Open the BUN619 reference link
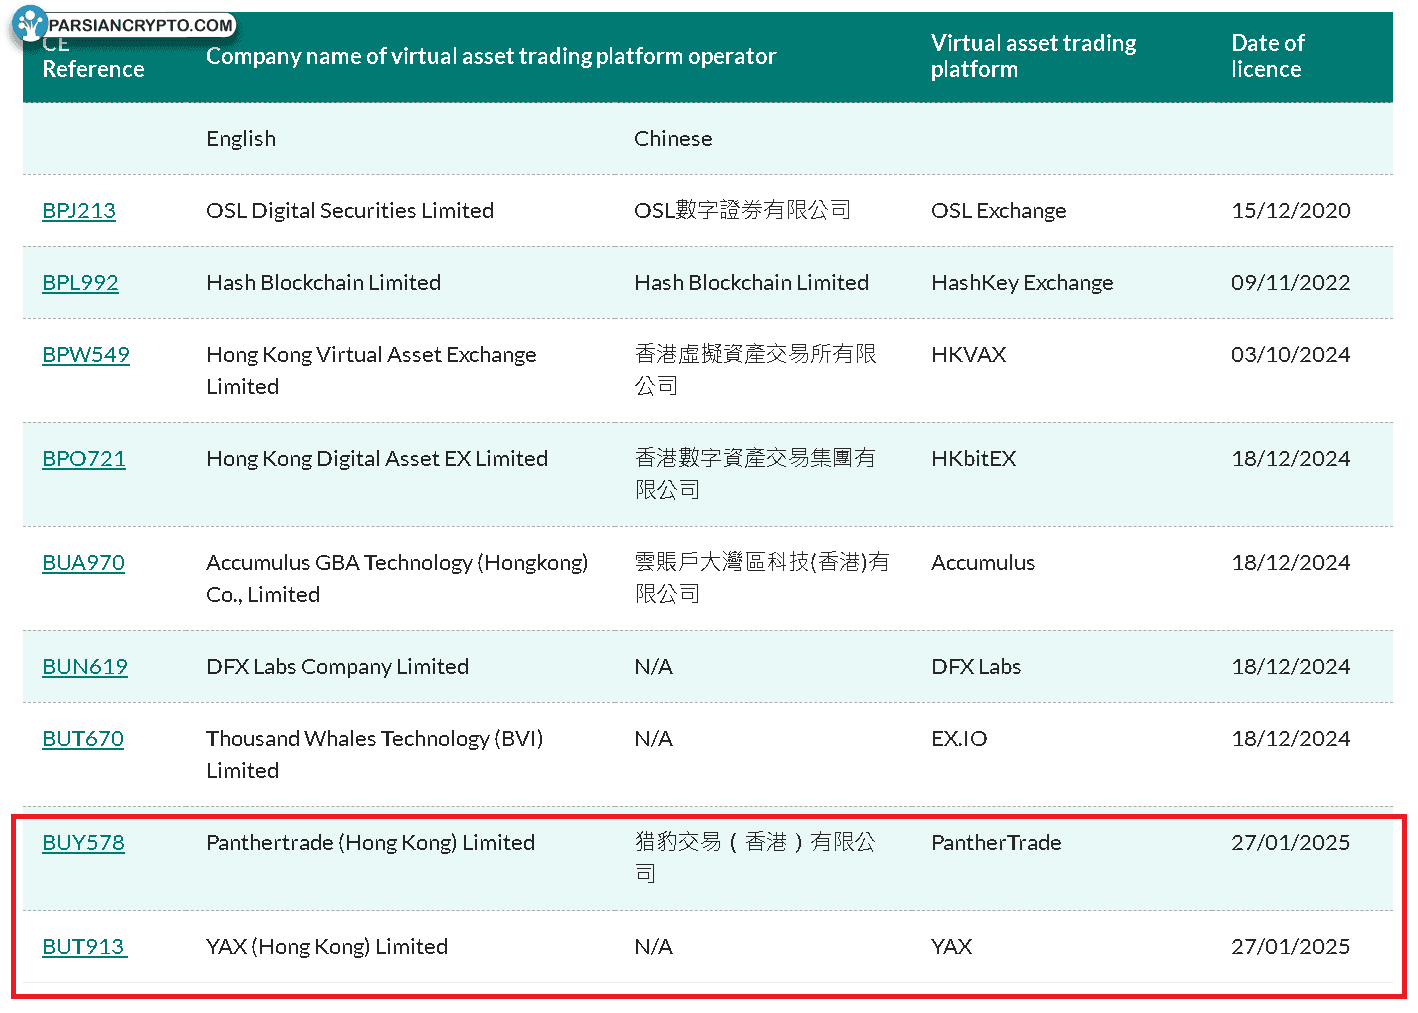The width and height of the screenshot is (1418, 1013). tap(85, 667)
